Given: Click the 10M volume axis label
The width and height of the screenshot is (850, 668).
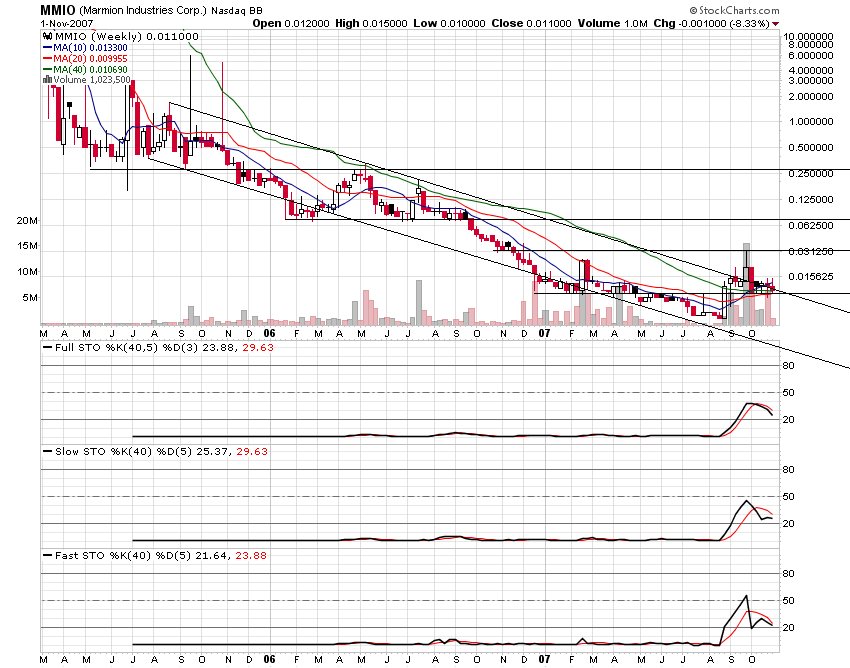Looking at the screenshot, I should tap(27, 272).
